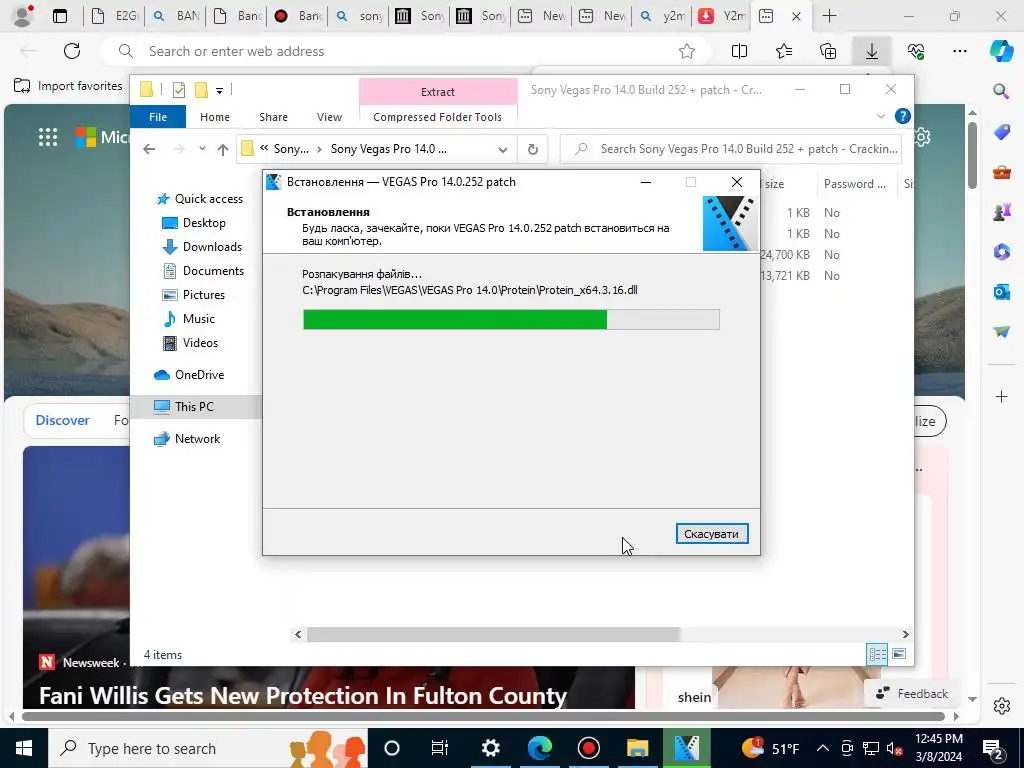This screenshot has width=1024, height=768.
Task: Open Edge downloads panel
Action: (x=872, y=51)
